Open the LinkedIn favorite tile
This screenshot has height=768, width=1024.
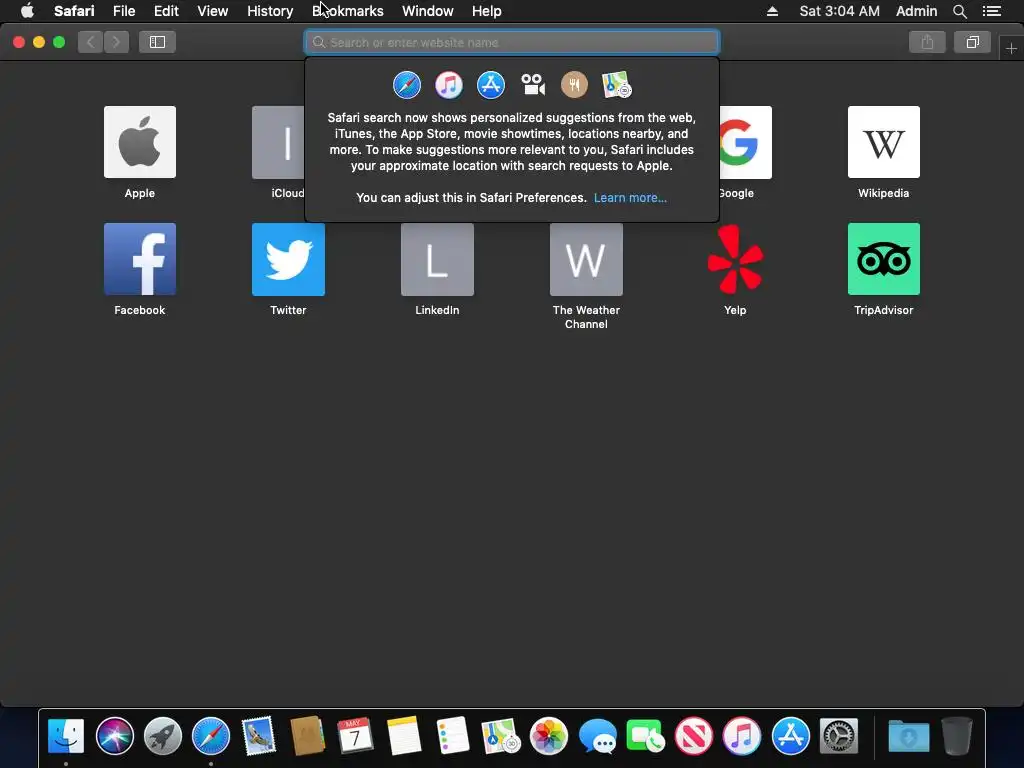pyautogui.click(x=437, y=259)
